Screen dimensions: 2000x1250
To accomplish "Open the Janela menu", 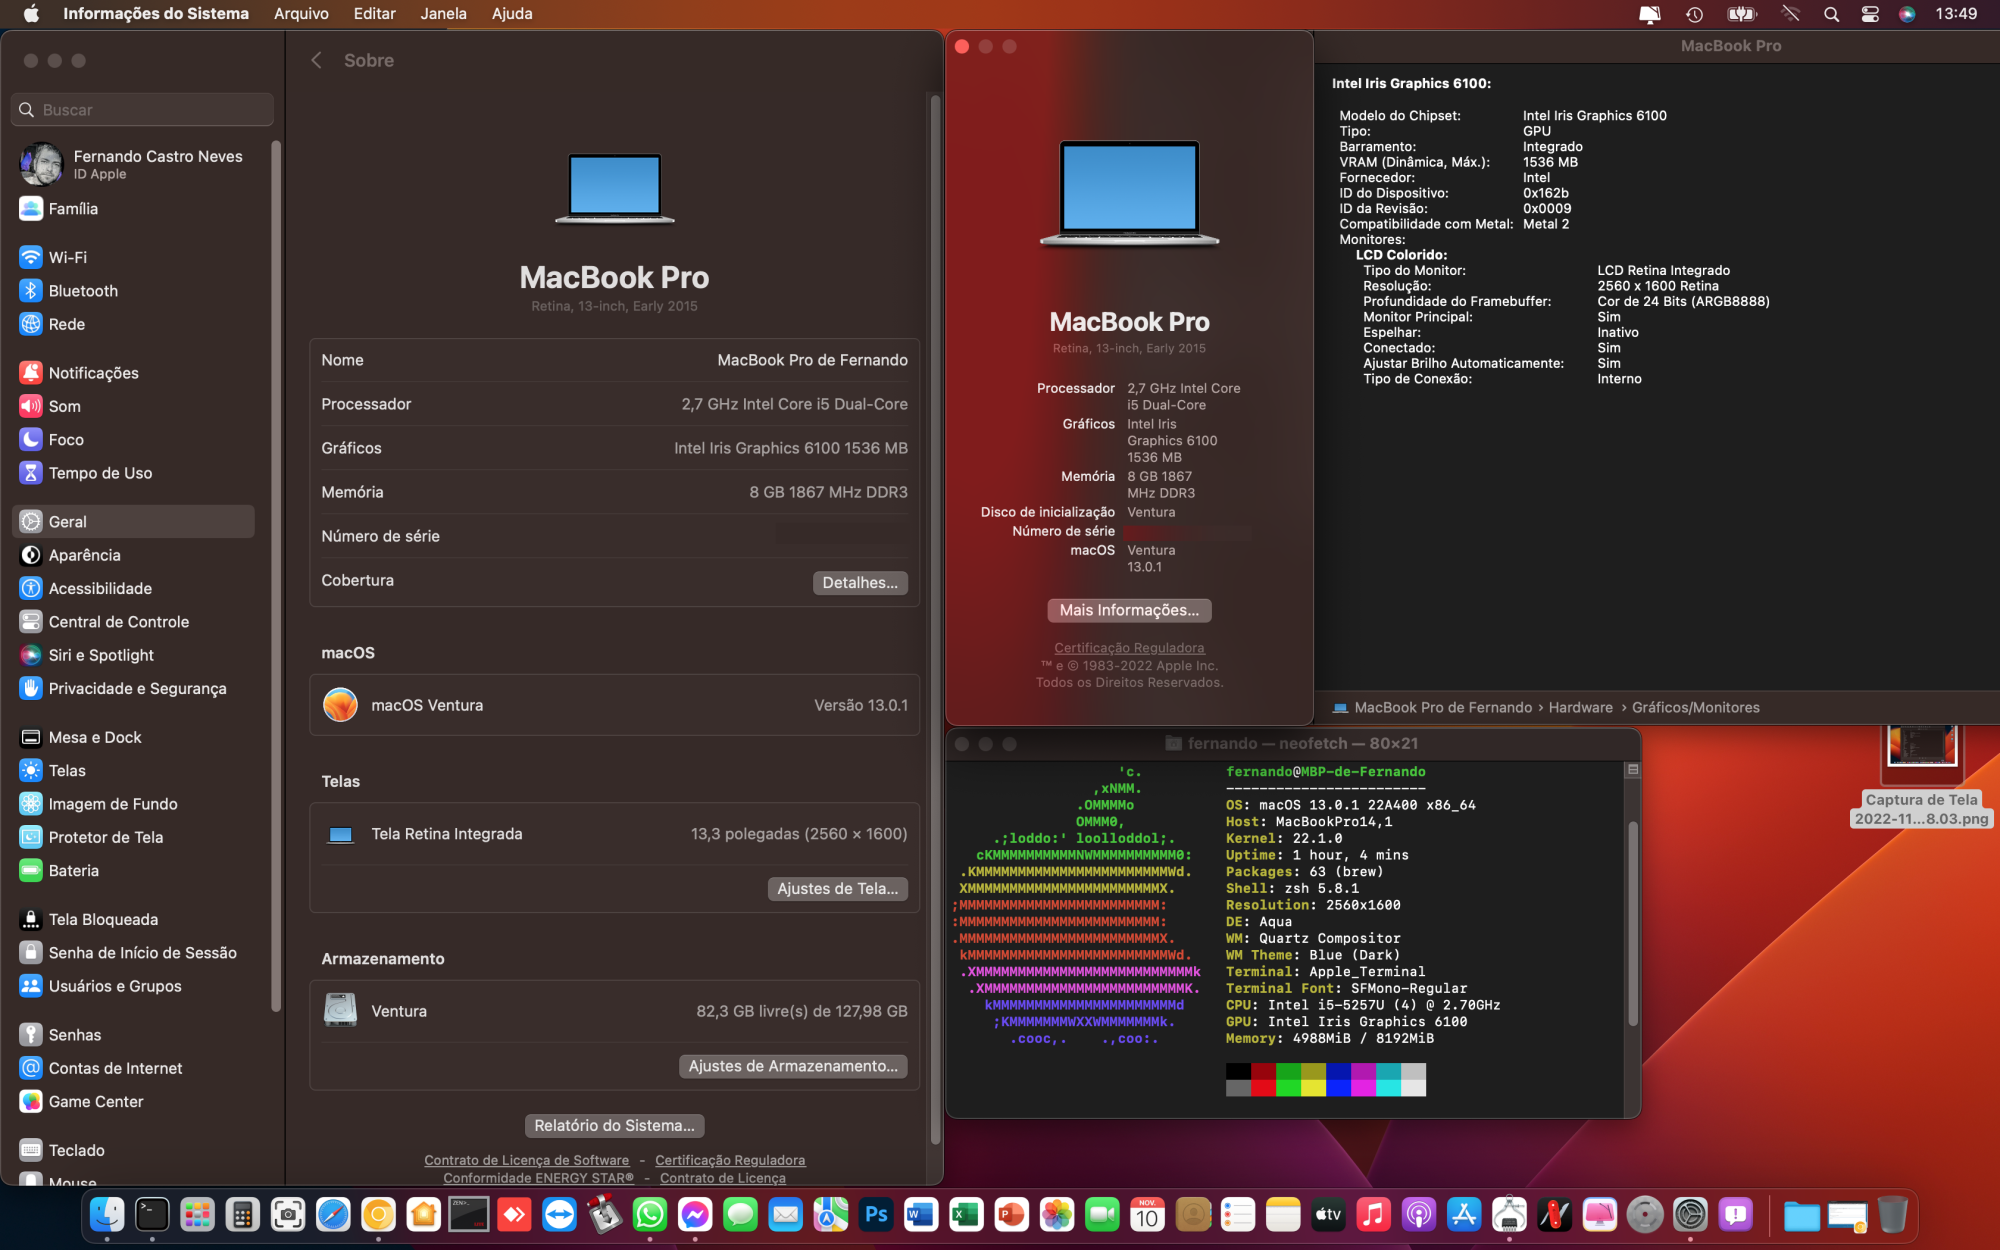I will 443,14.
